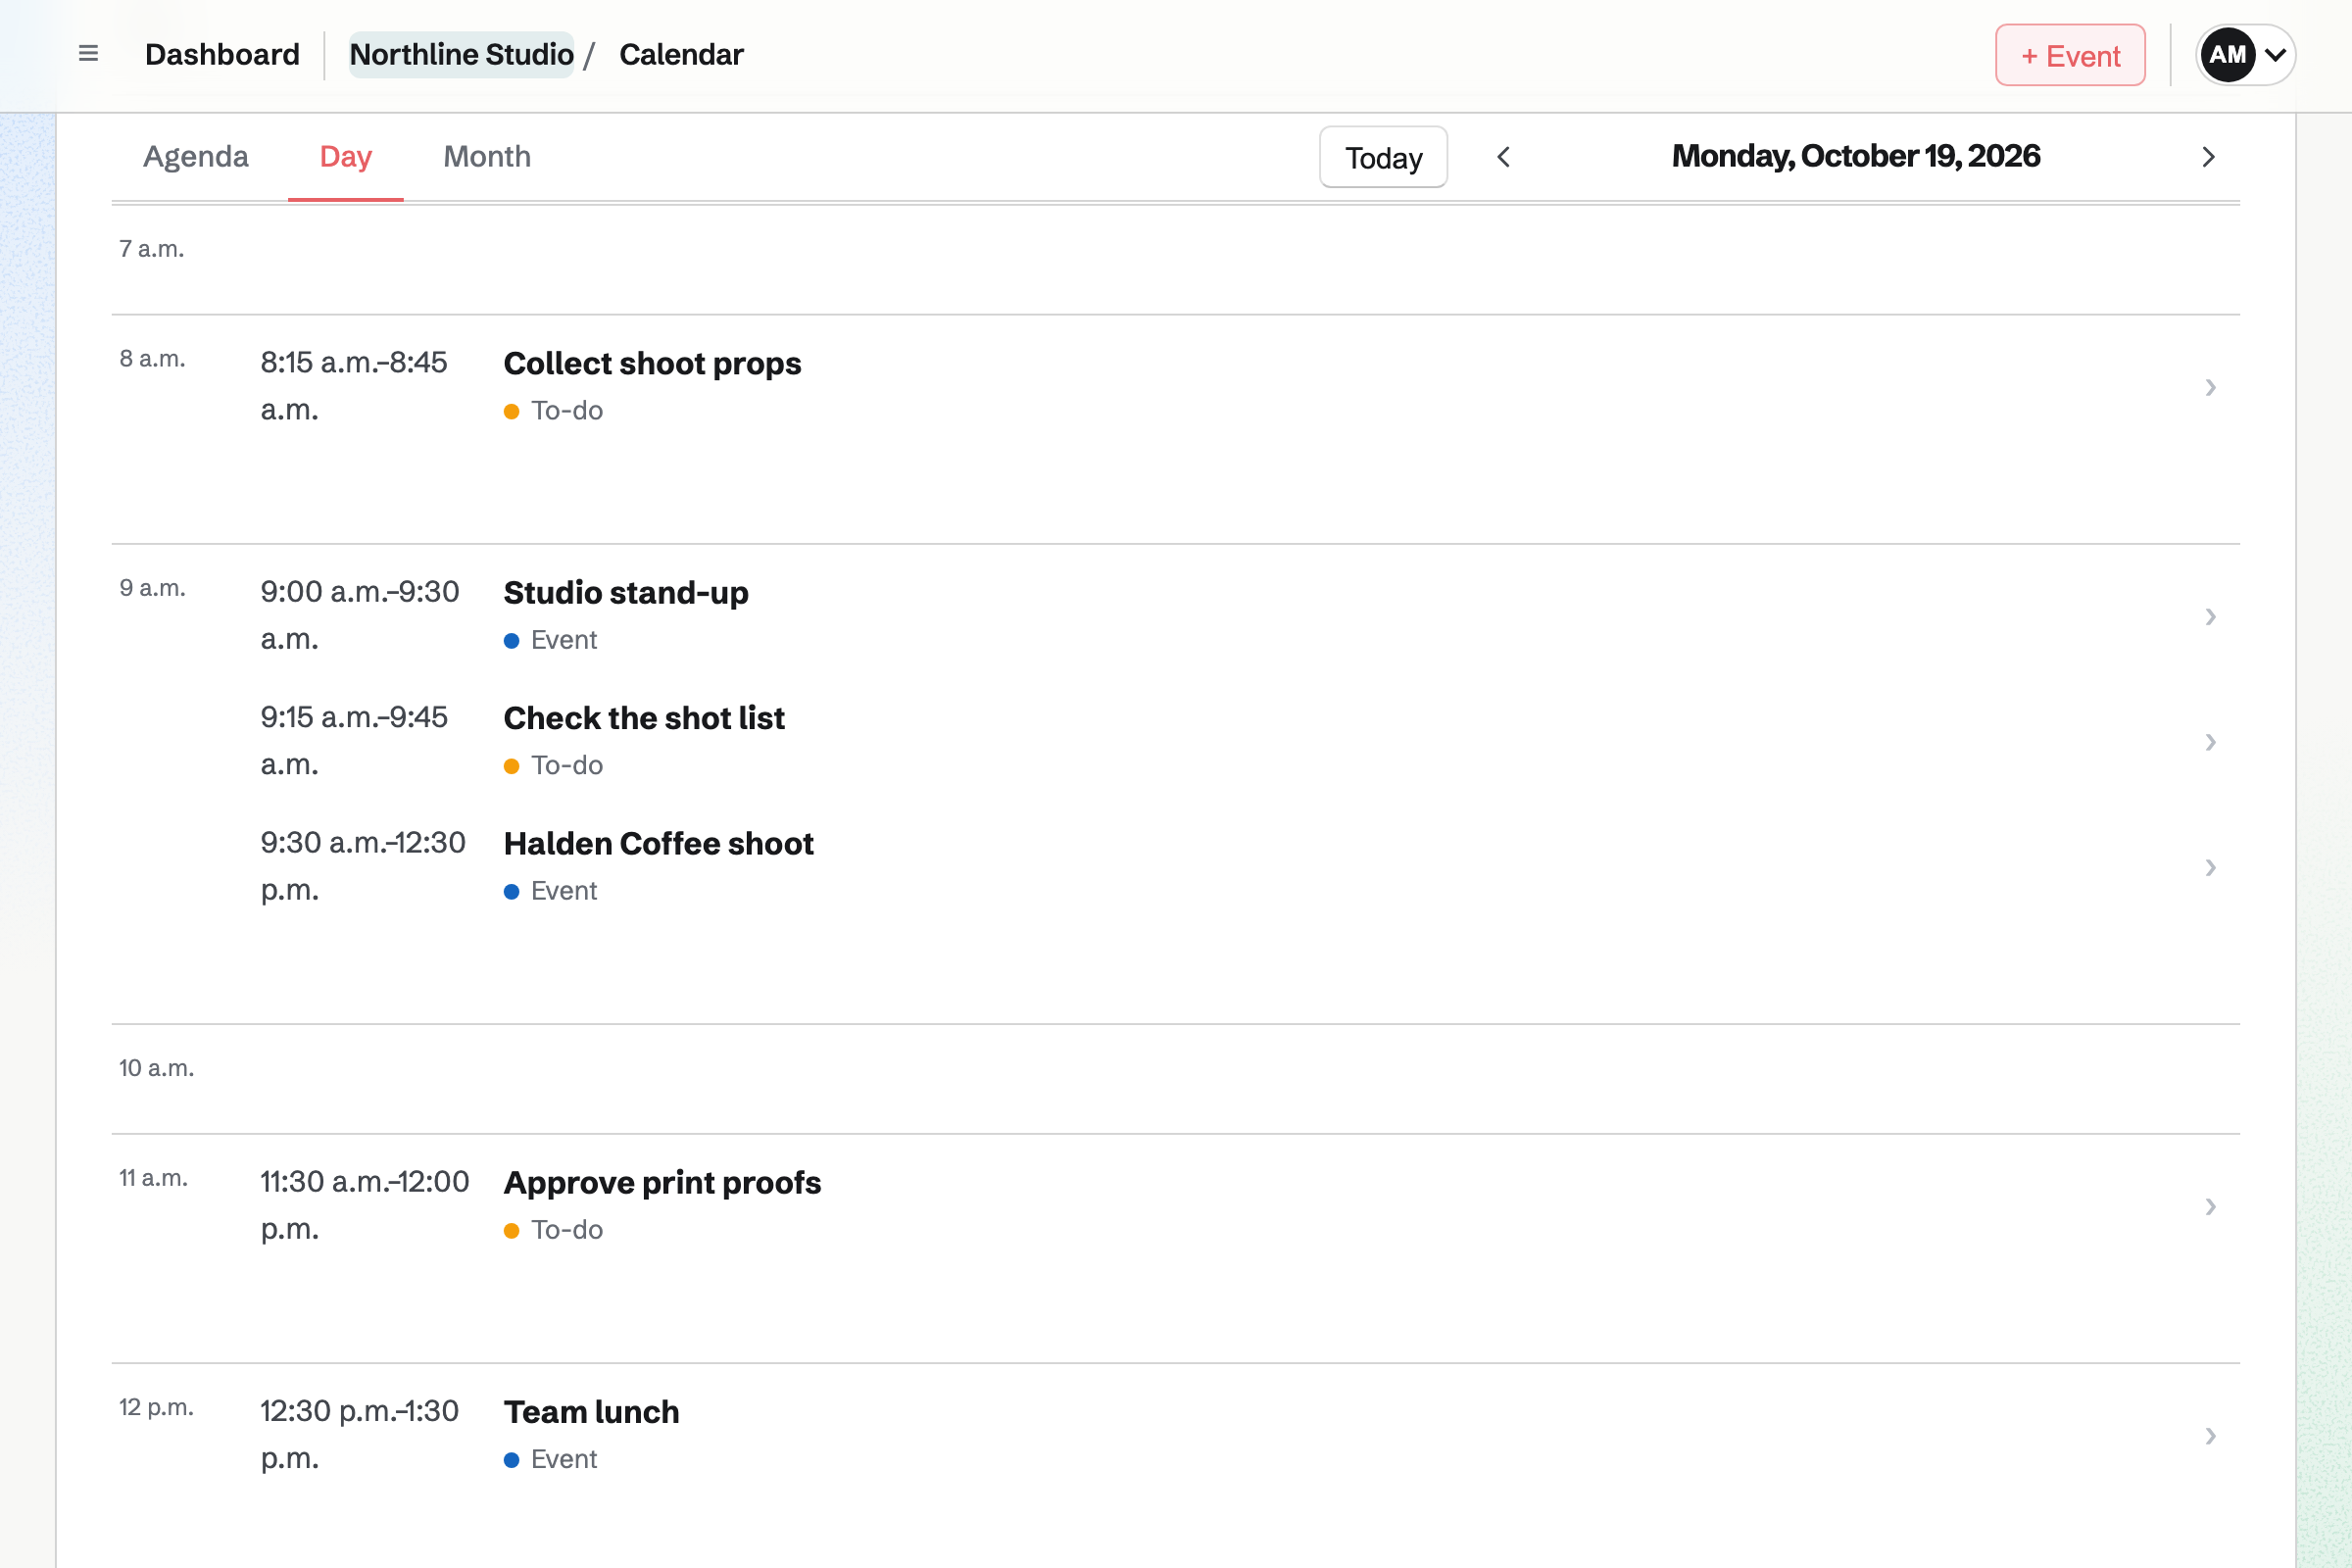
Task: Expand Halden Coffee shoot chevron
Action: [x=2210, y=867]
